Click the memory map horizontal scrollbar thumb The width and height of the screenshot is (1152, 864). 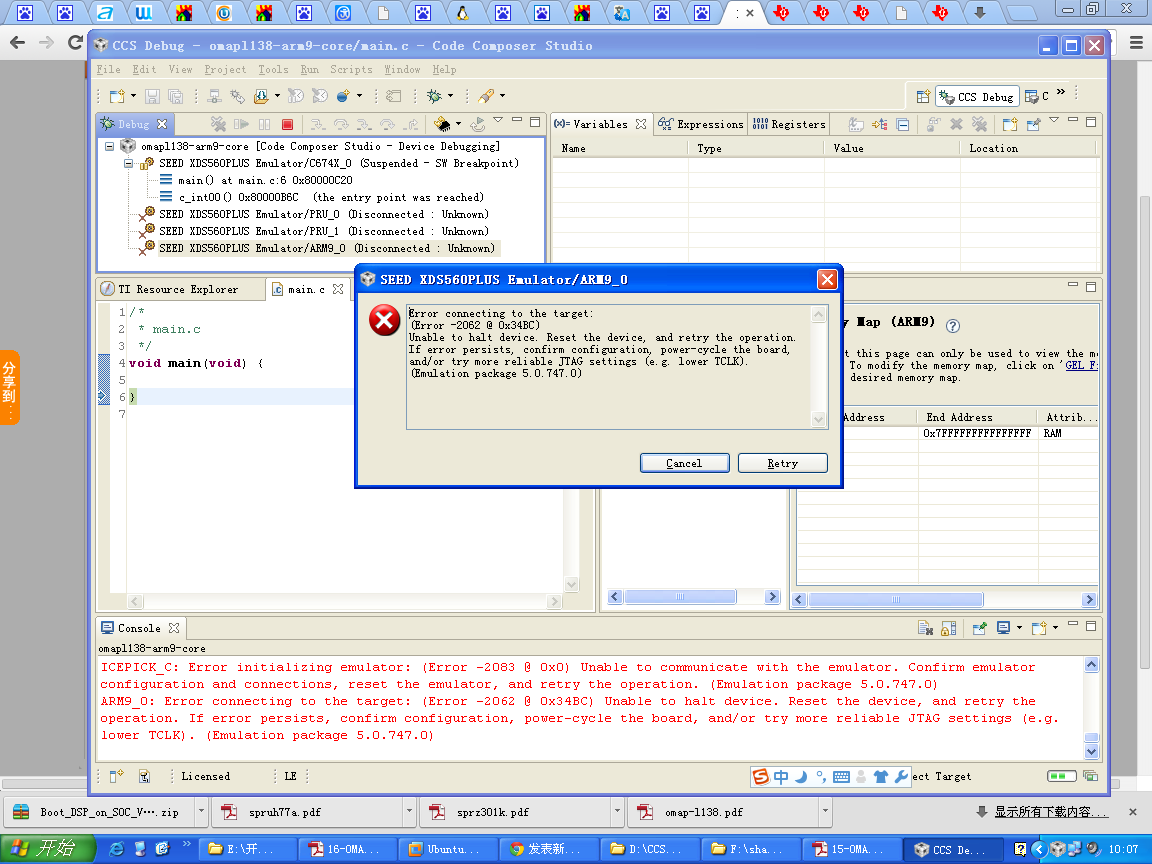[896, 600]
